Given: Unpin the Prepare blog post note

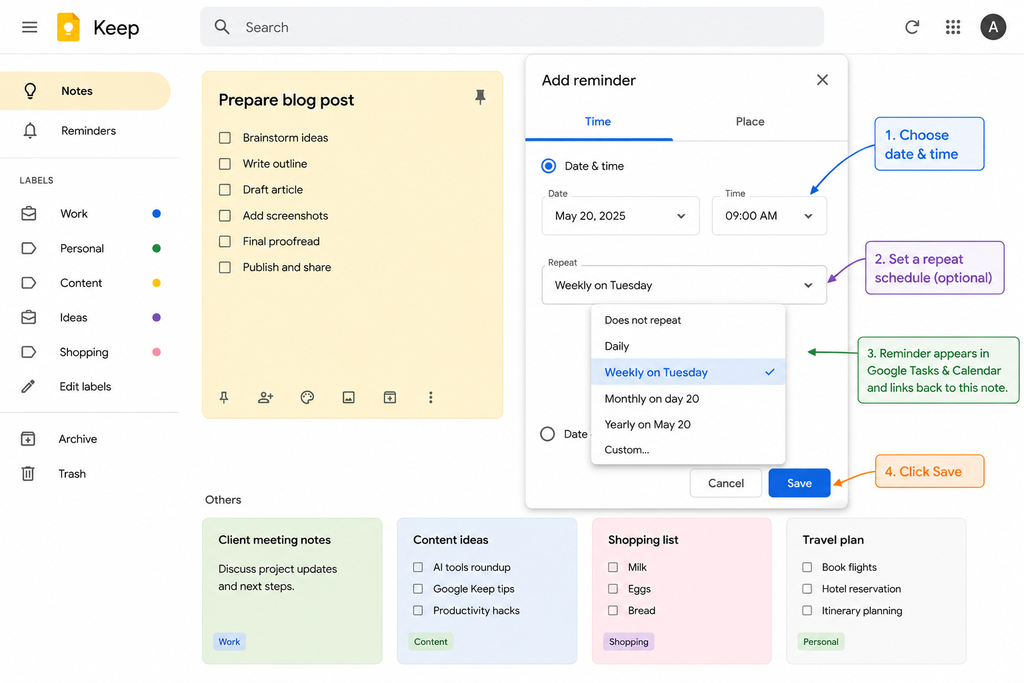Looking at the screenshot, I should (x=480, y=97).
